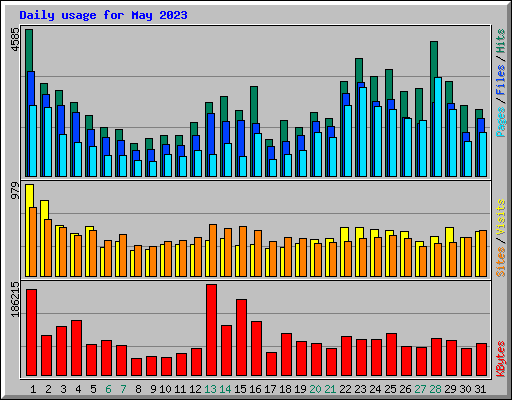Click the 979 axis value

tap(15, 190)
